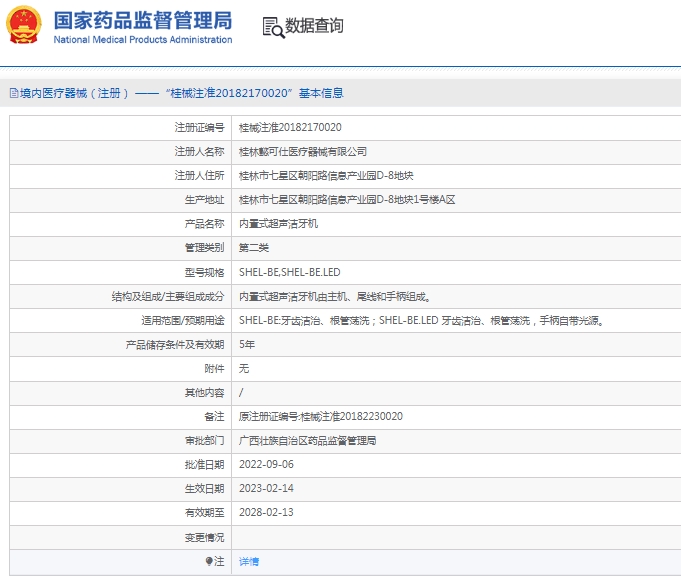Viewport: 681px width, 582px height.
Task: Select the 结构及组成 description value
Action: click(335, 297)
